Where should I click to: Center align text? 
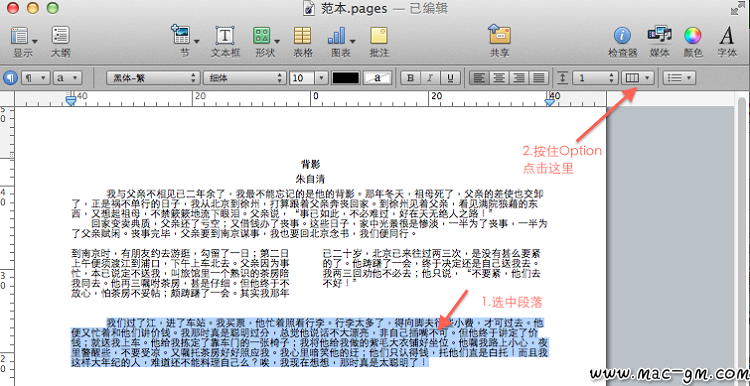coord(498,78)
